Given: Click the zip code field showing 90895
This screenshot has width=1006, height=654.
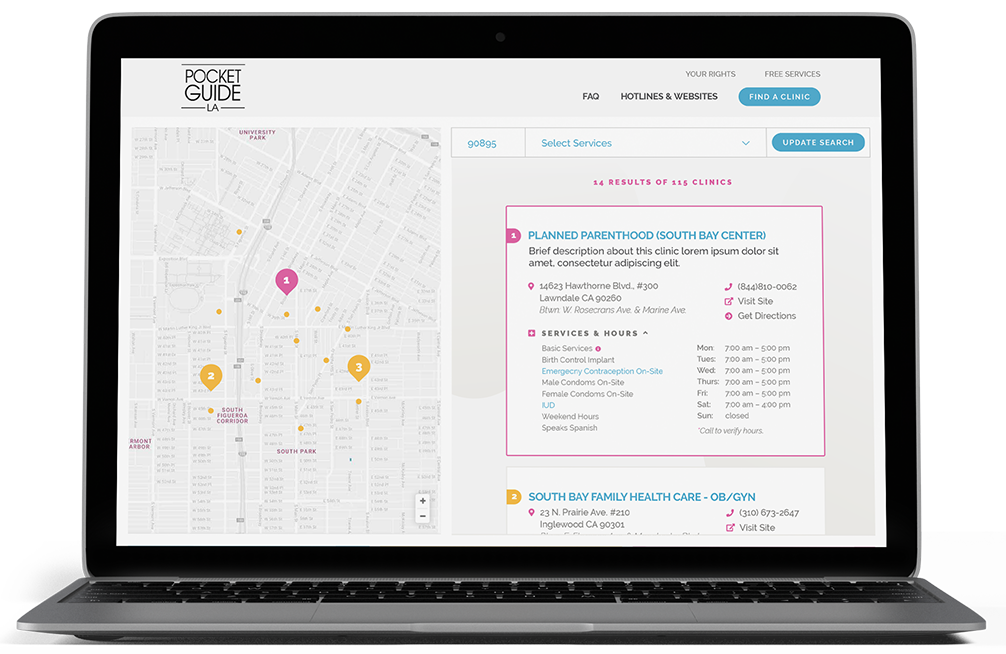Looking at the screenshot, I should click(487, 143).
